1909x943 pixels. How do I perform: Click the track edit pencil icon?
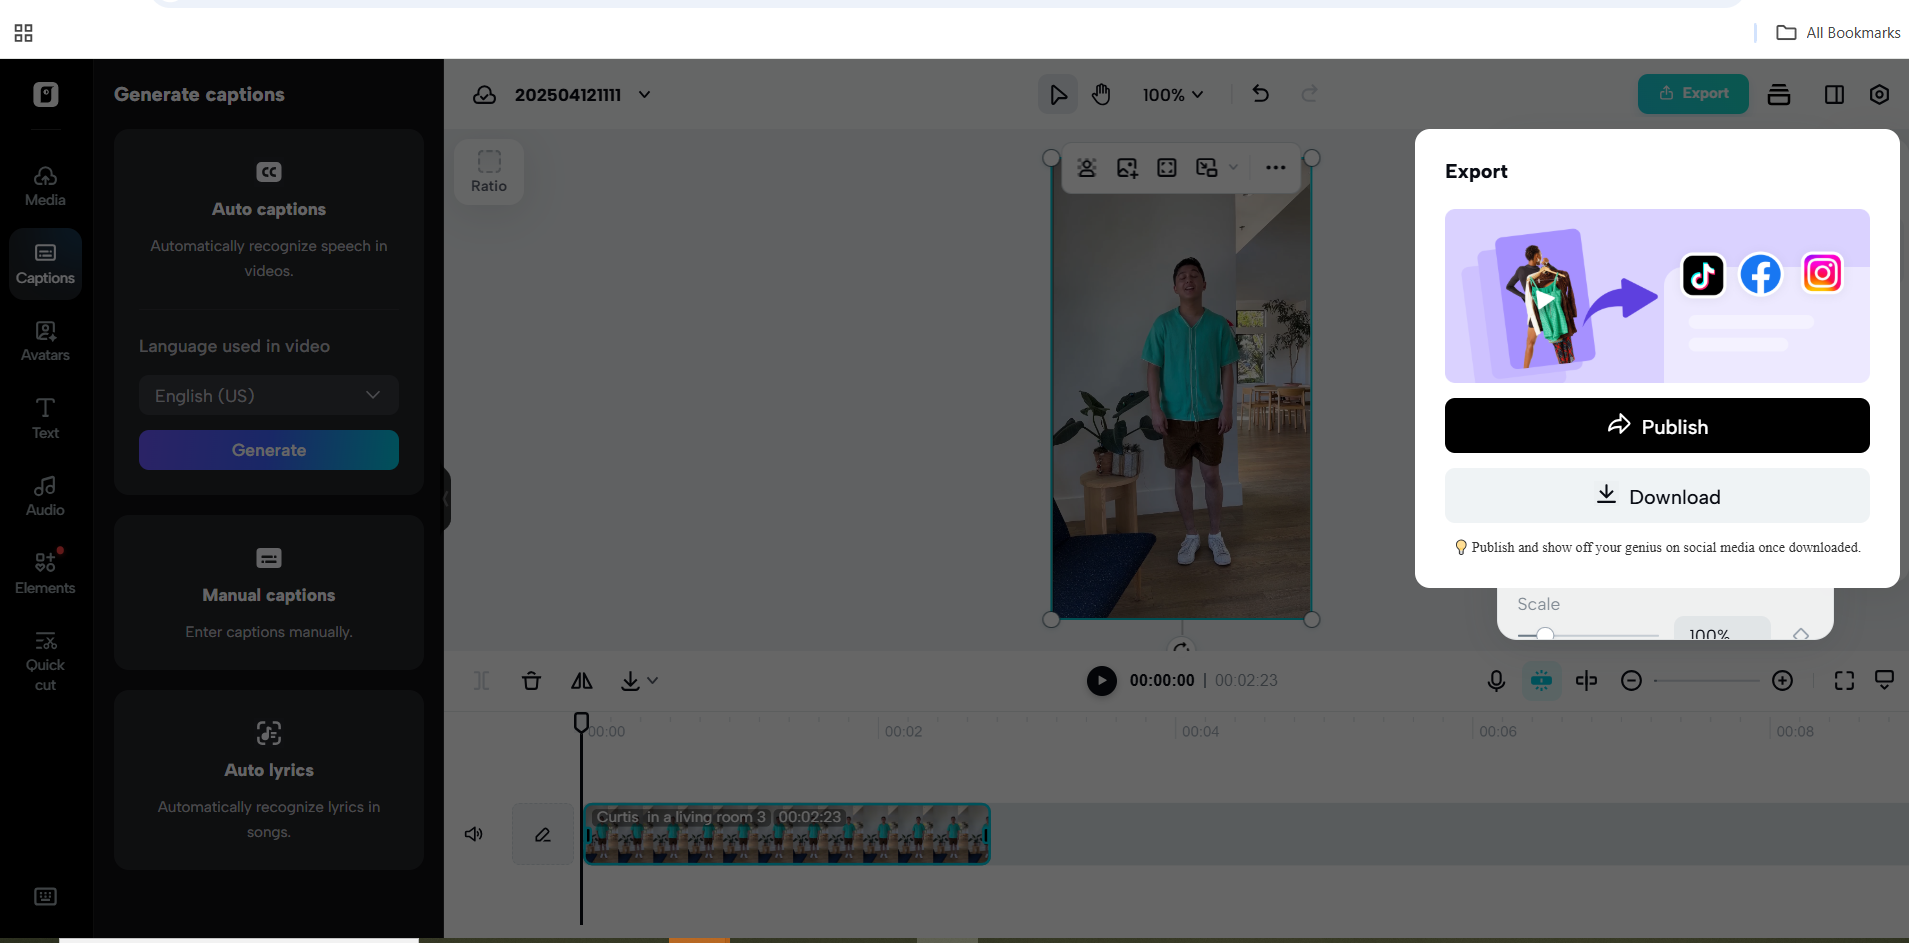click(543, 834)
